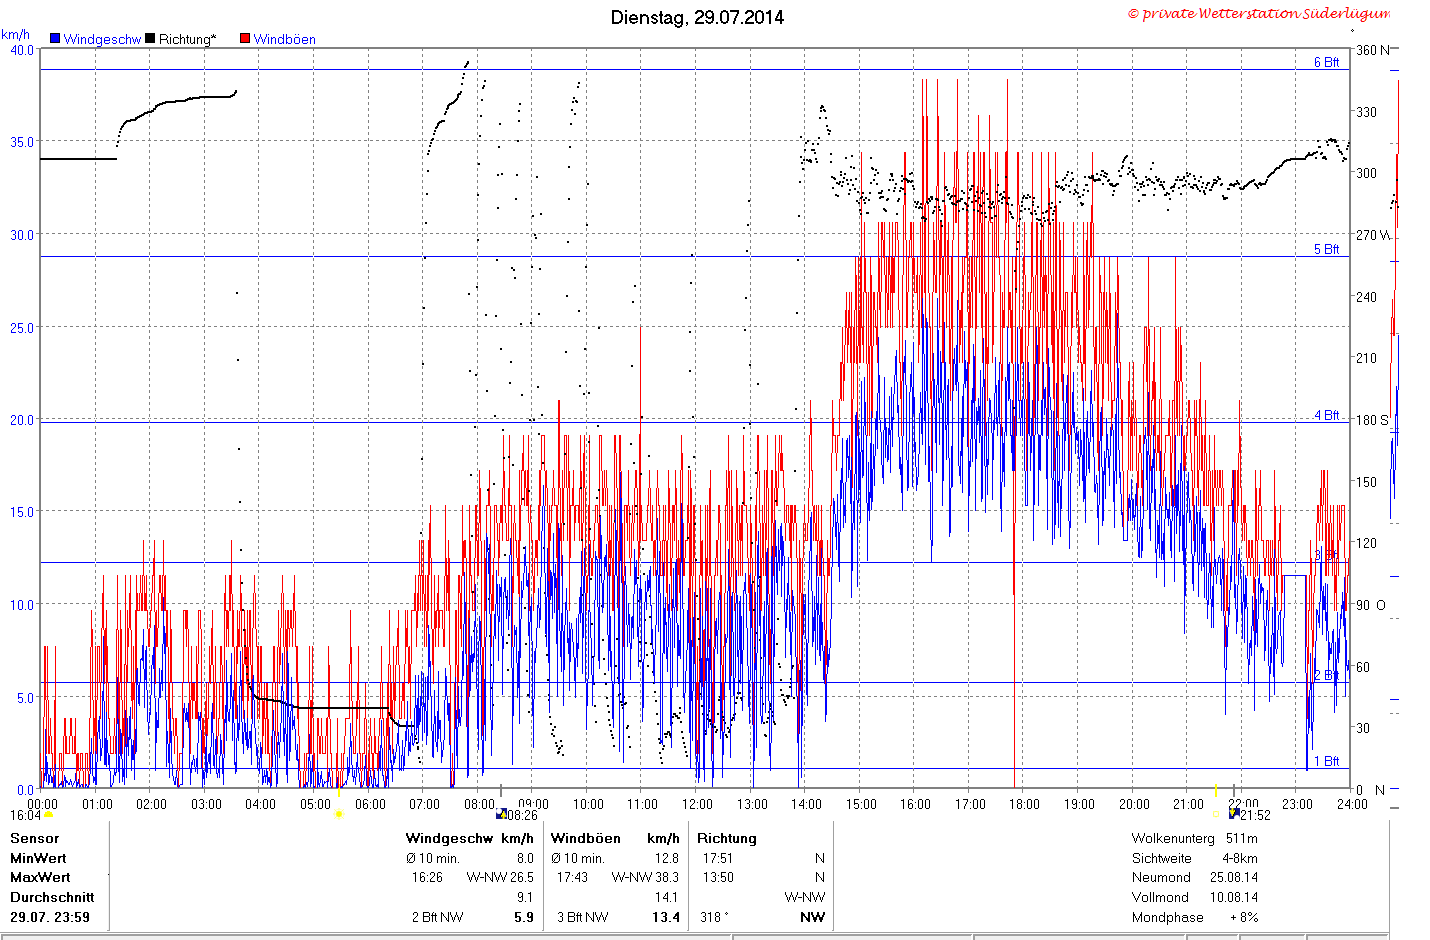Click the yellow sunrise sun icon below the time axis

(x=338, y=814)
